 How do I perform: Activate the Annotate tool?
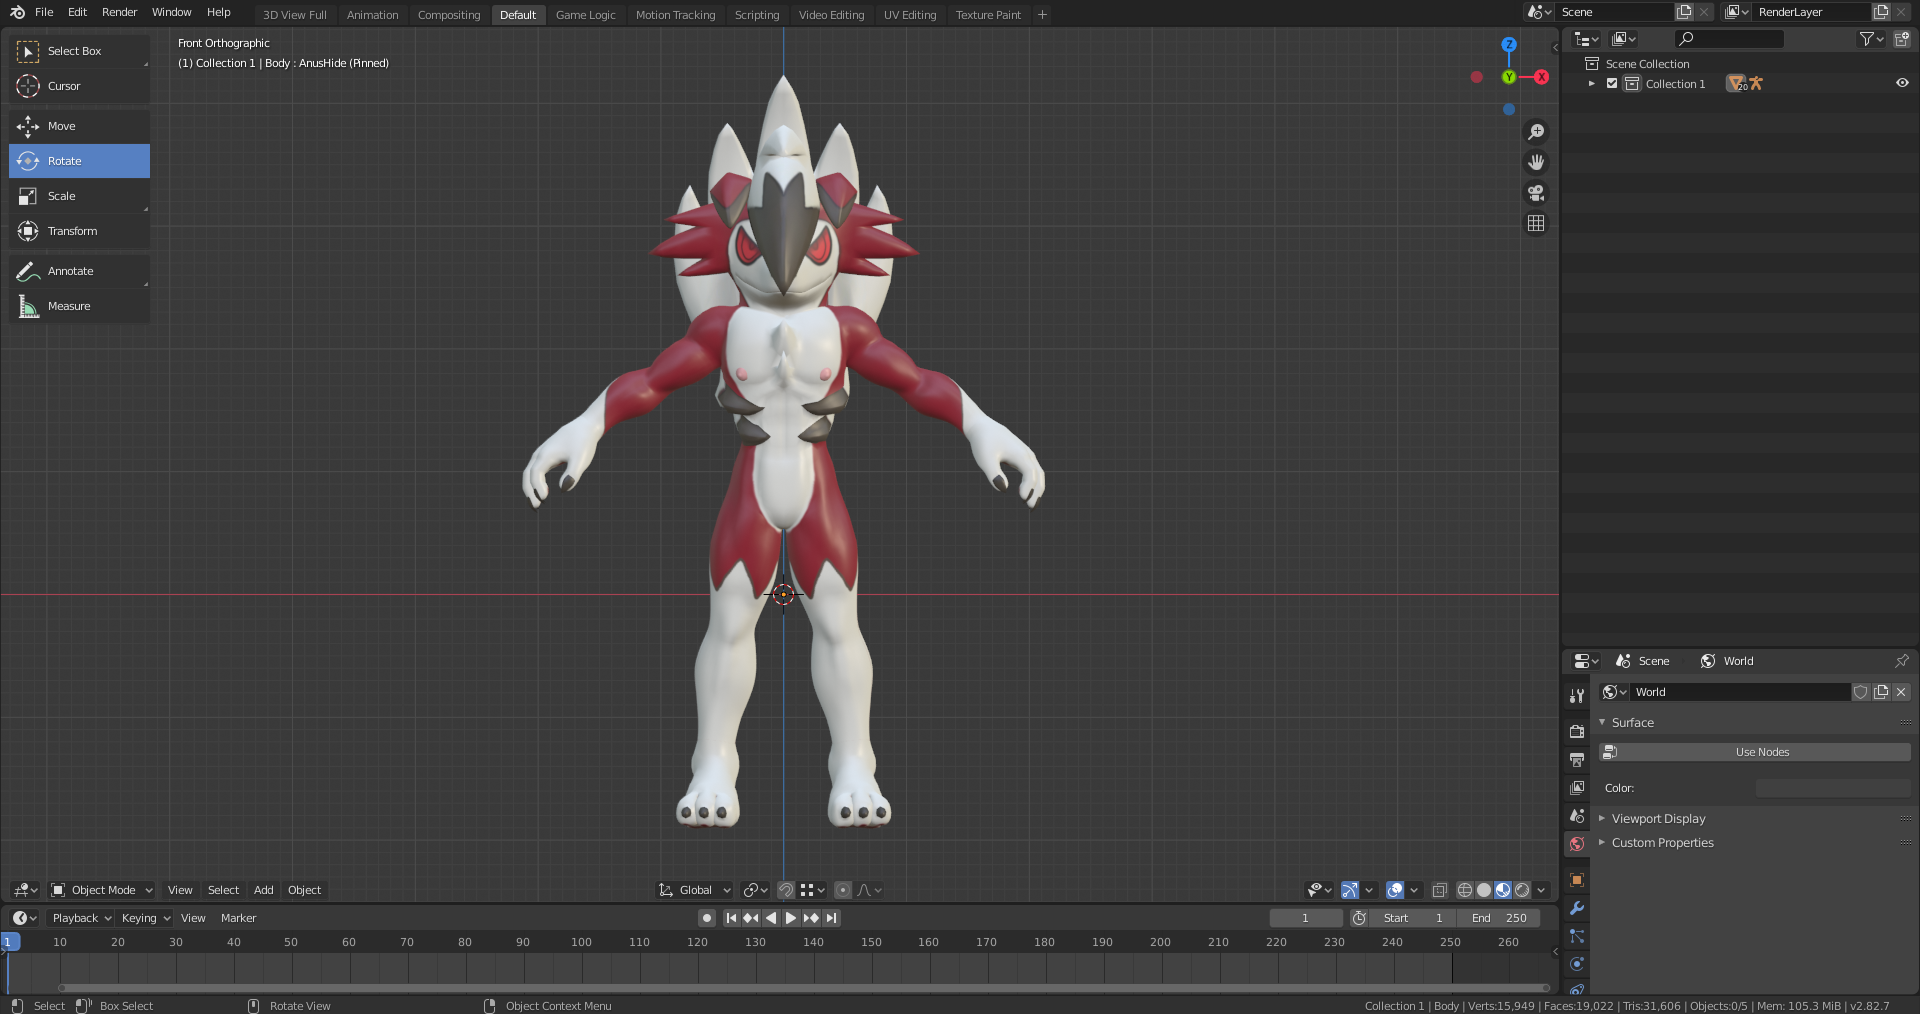pos(79,271)
